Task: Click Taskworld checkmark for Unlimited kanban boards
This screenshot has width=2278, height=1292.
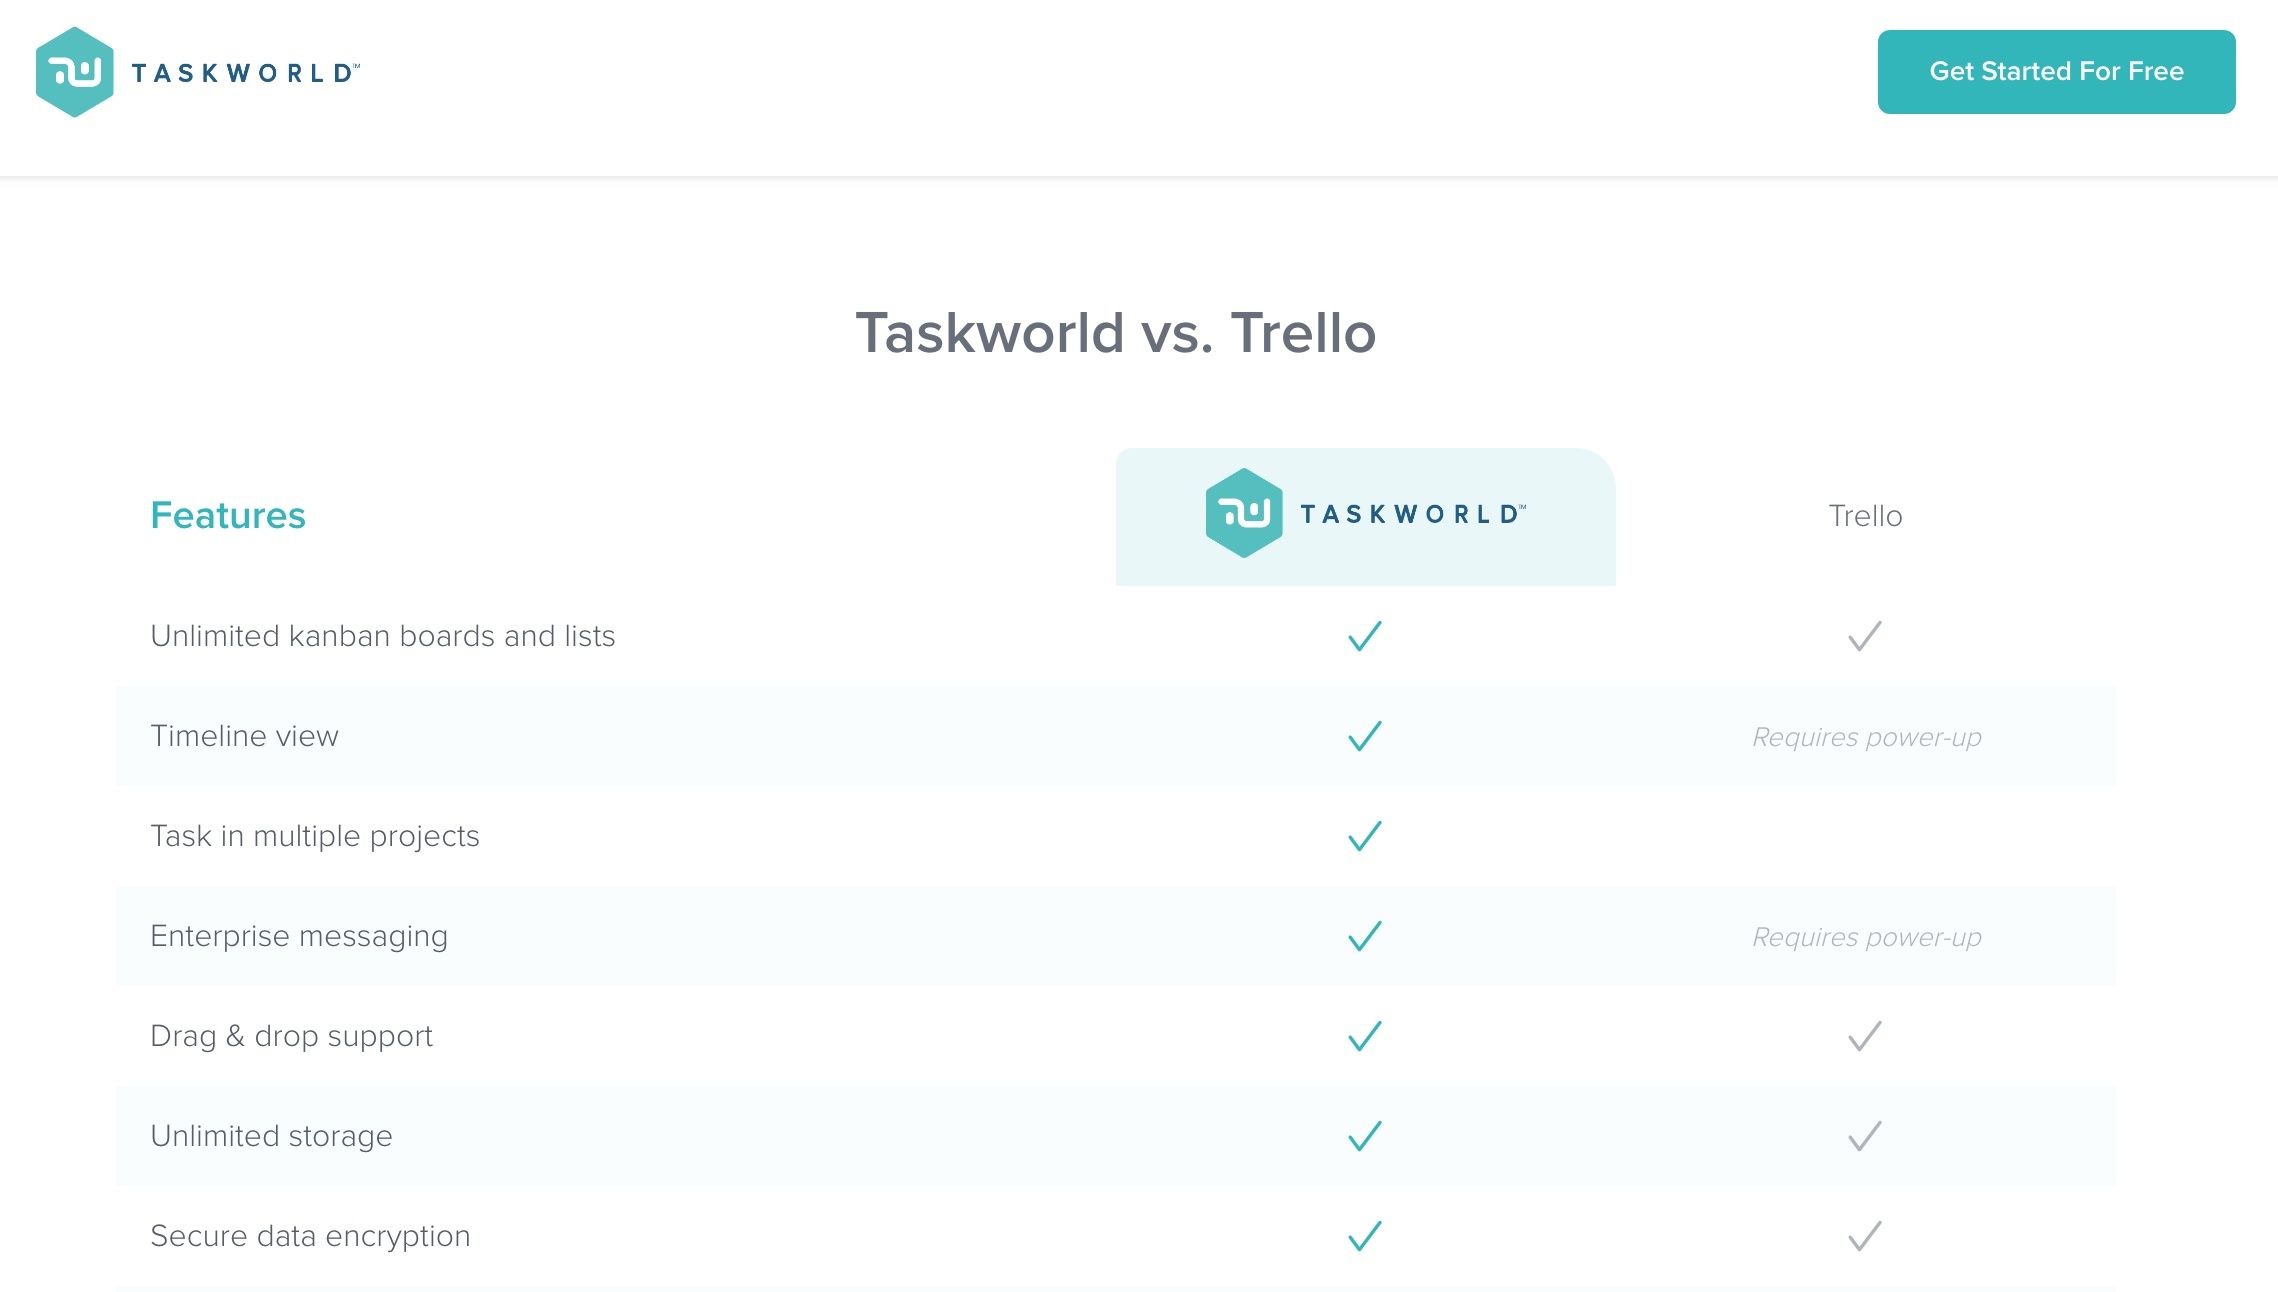Action: [1365, 636]
